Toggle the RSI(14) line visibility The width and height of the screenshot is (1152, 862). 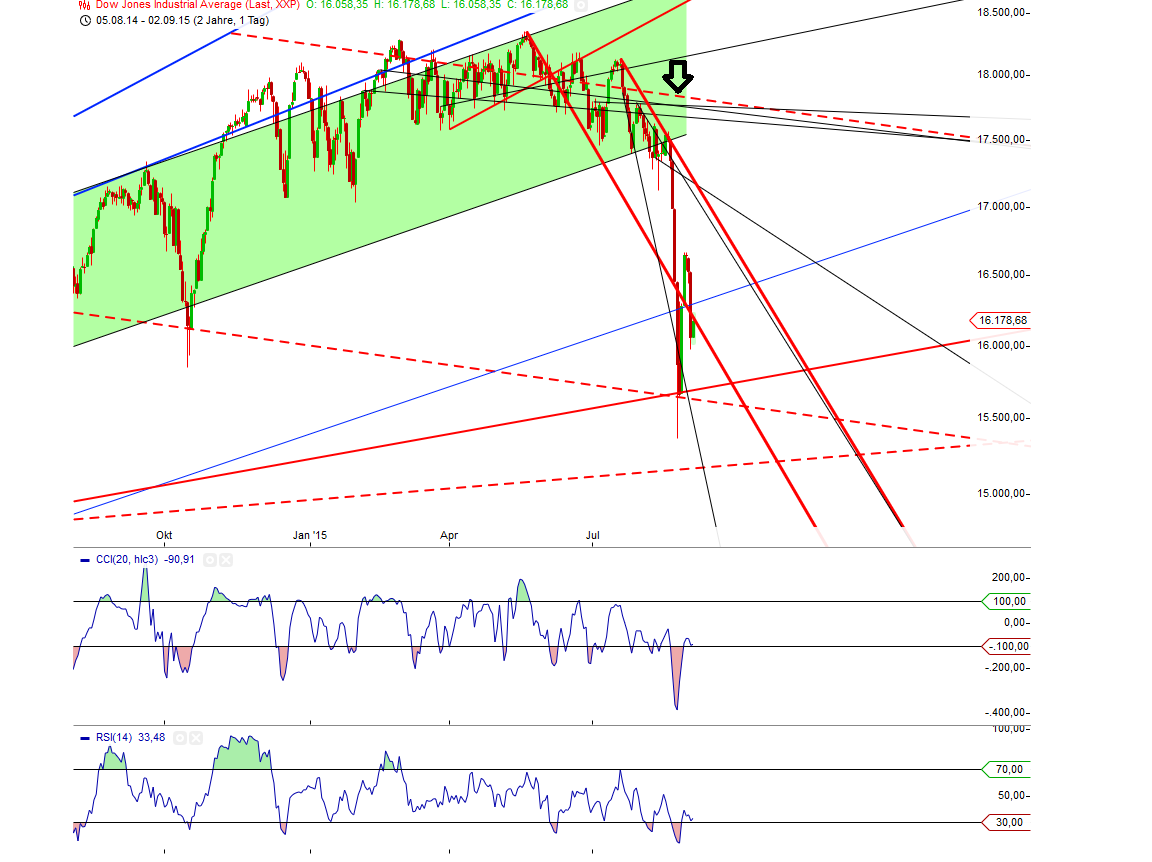(85, 737)
